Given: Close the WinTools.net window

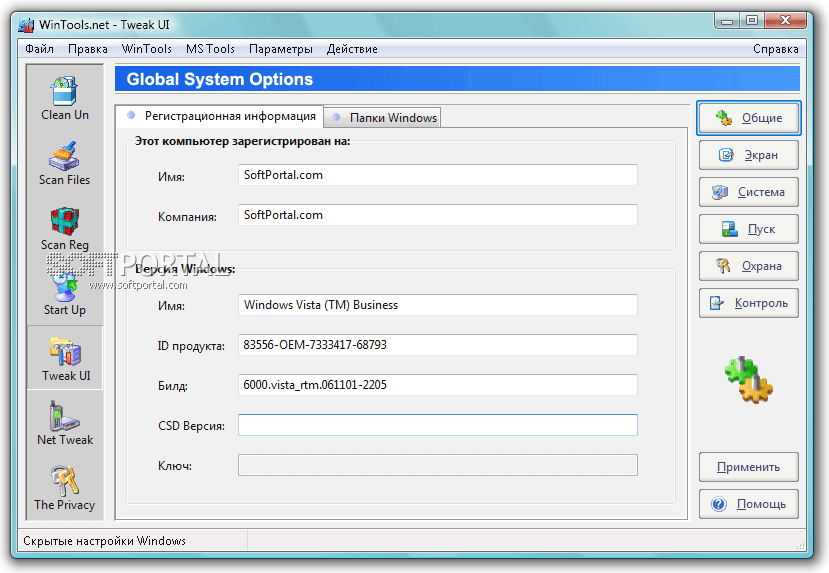Looking at the screenshot, I should [x=786, y=21].
